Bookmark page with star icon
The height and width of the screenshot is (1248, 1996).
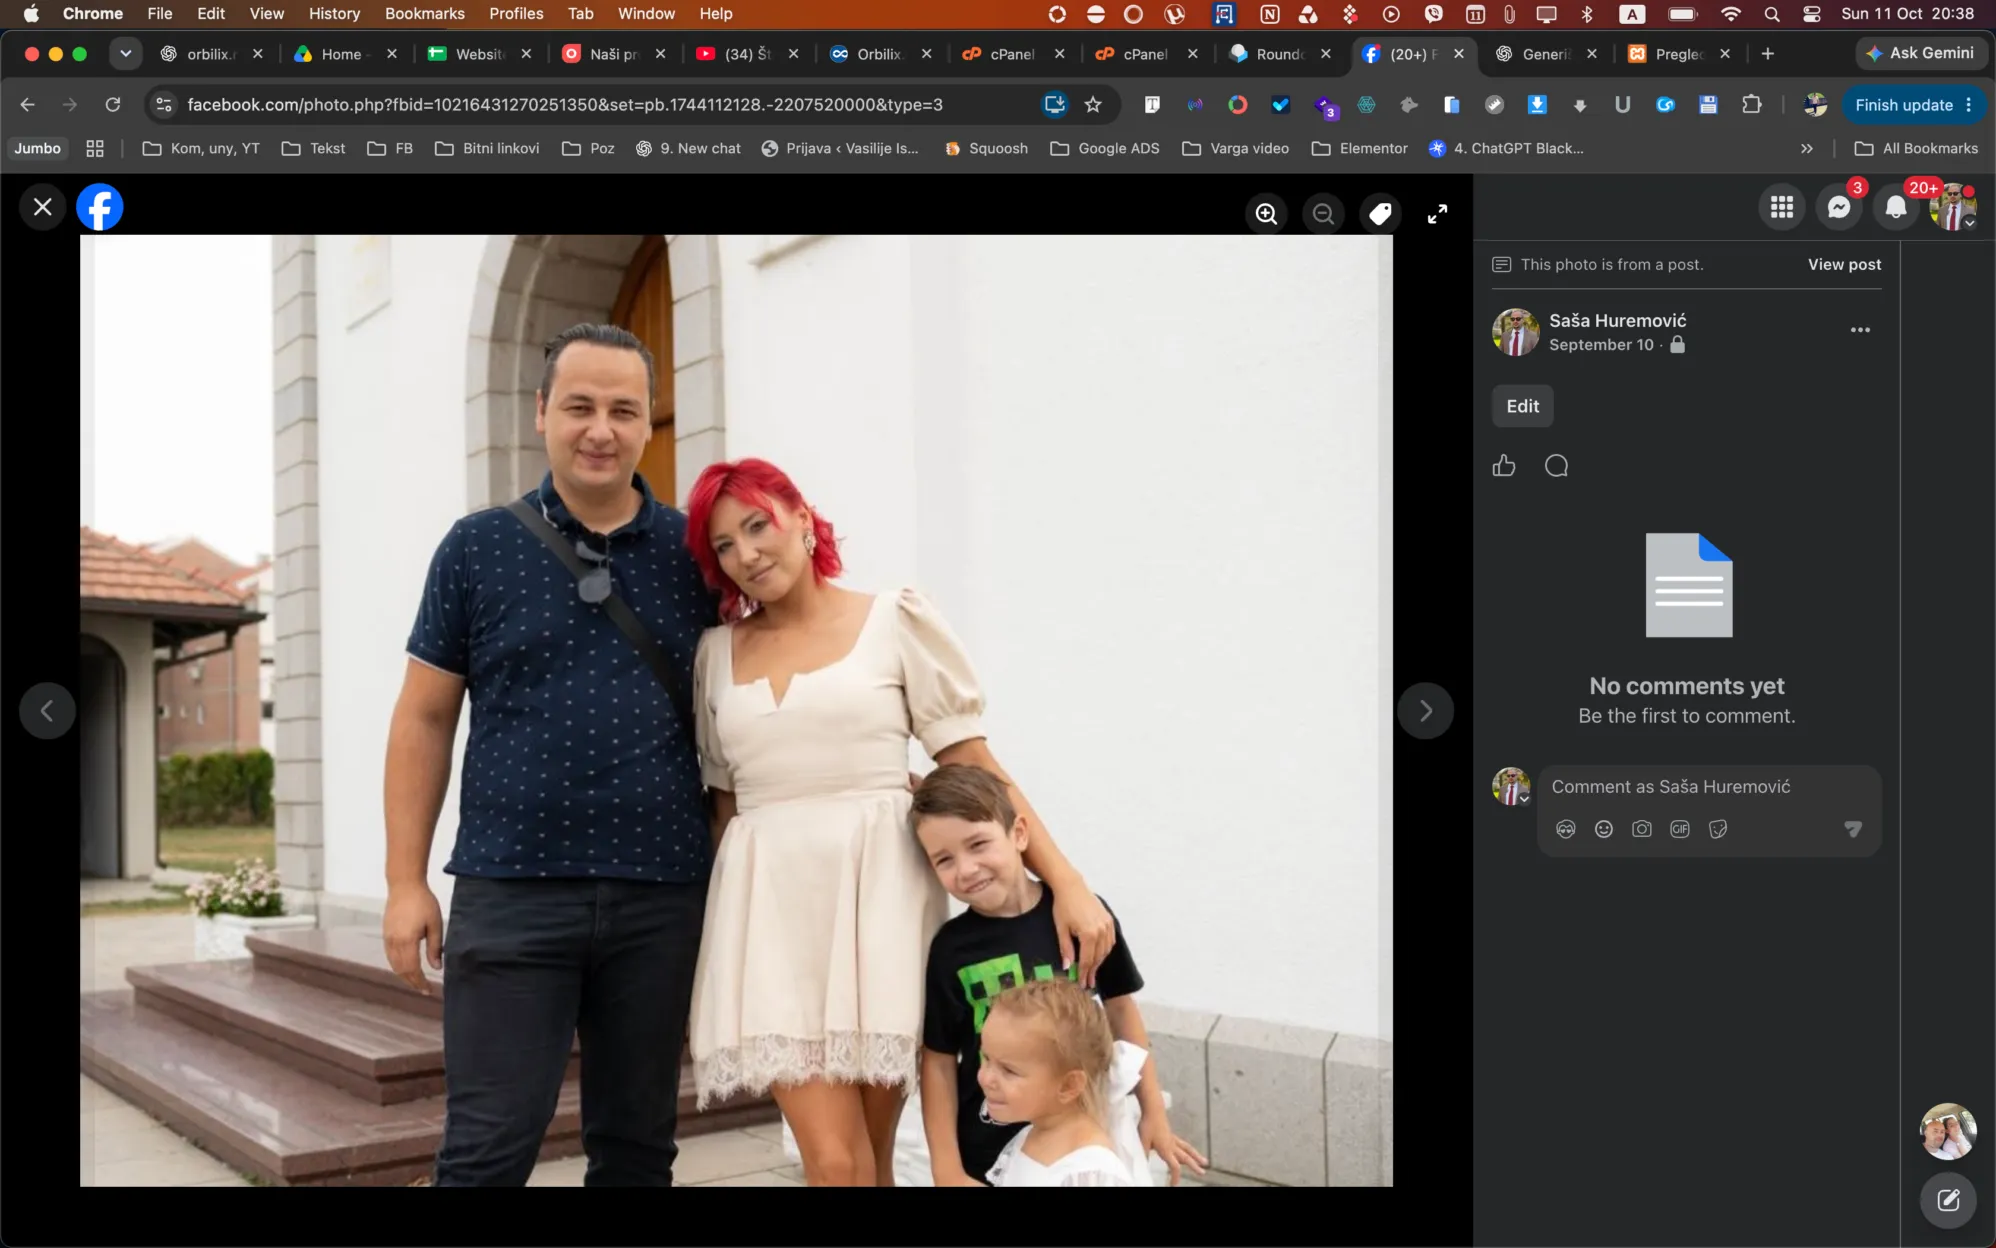point(1093,104)
